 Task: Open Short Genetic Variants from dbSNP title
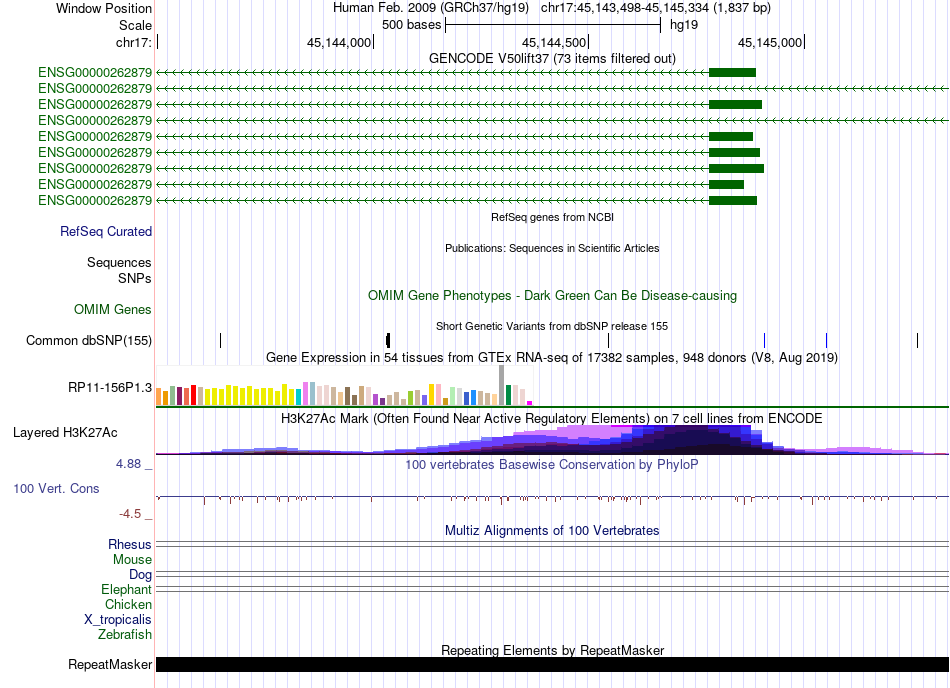(x=552, y=326)
